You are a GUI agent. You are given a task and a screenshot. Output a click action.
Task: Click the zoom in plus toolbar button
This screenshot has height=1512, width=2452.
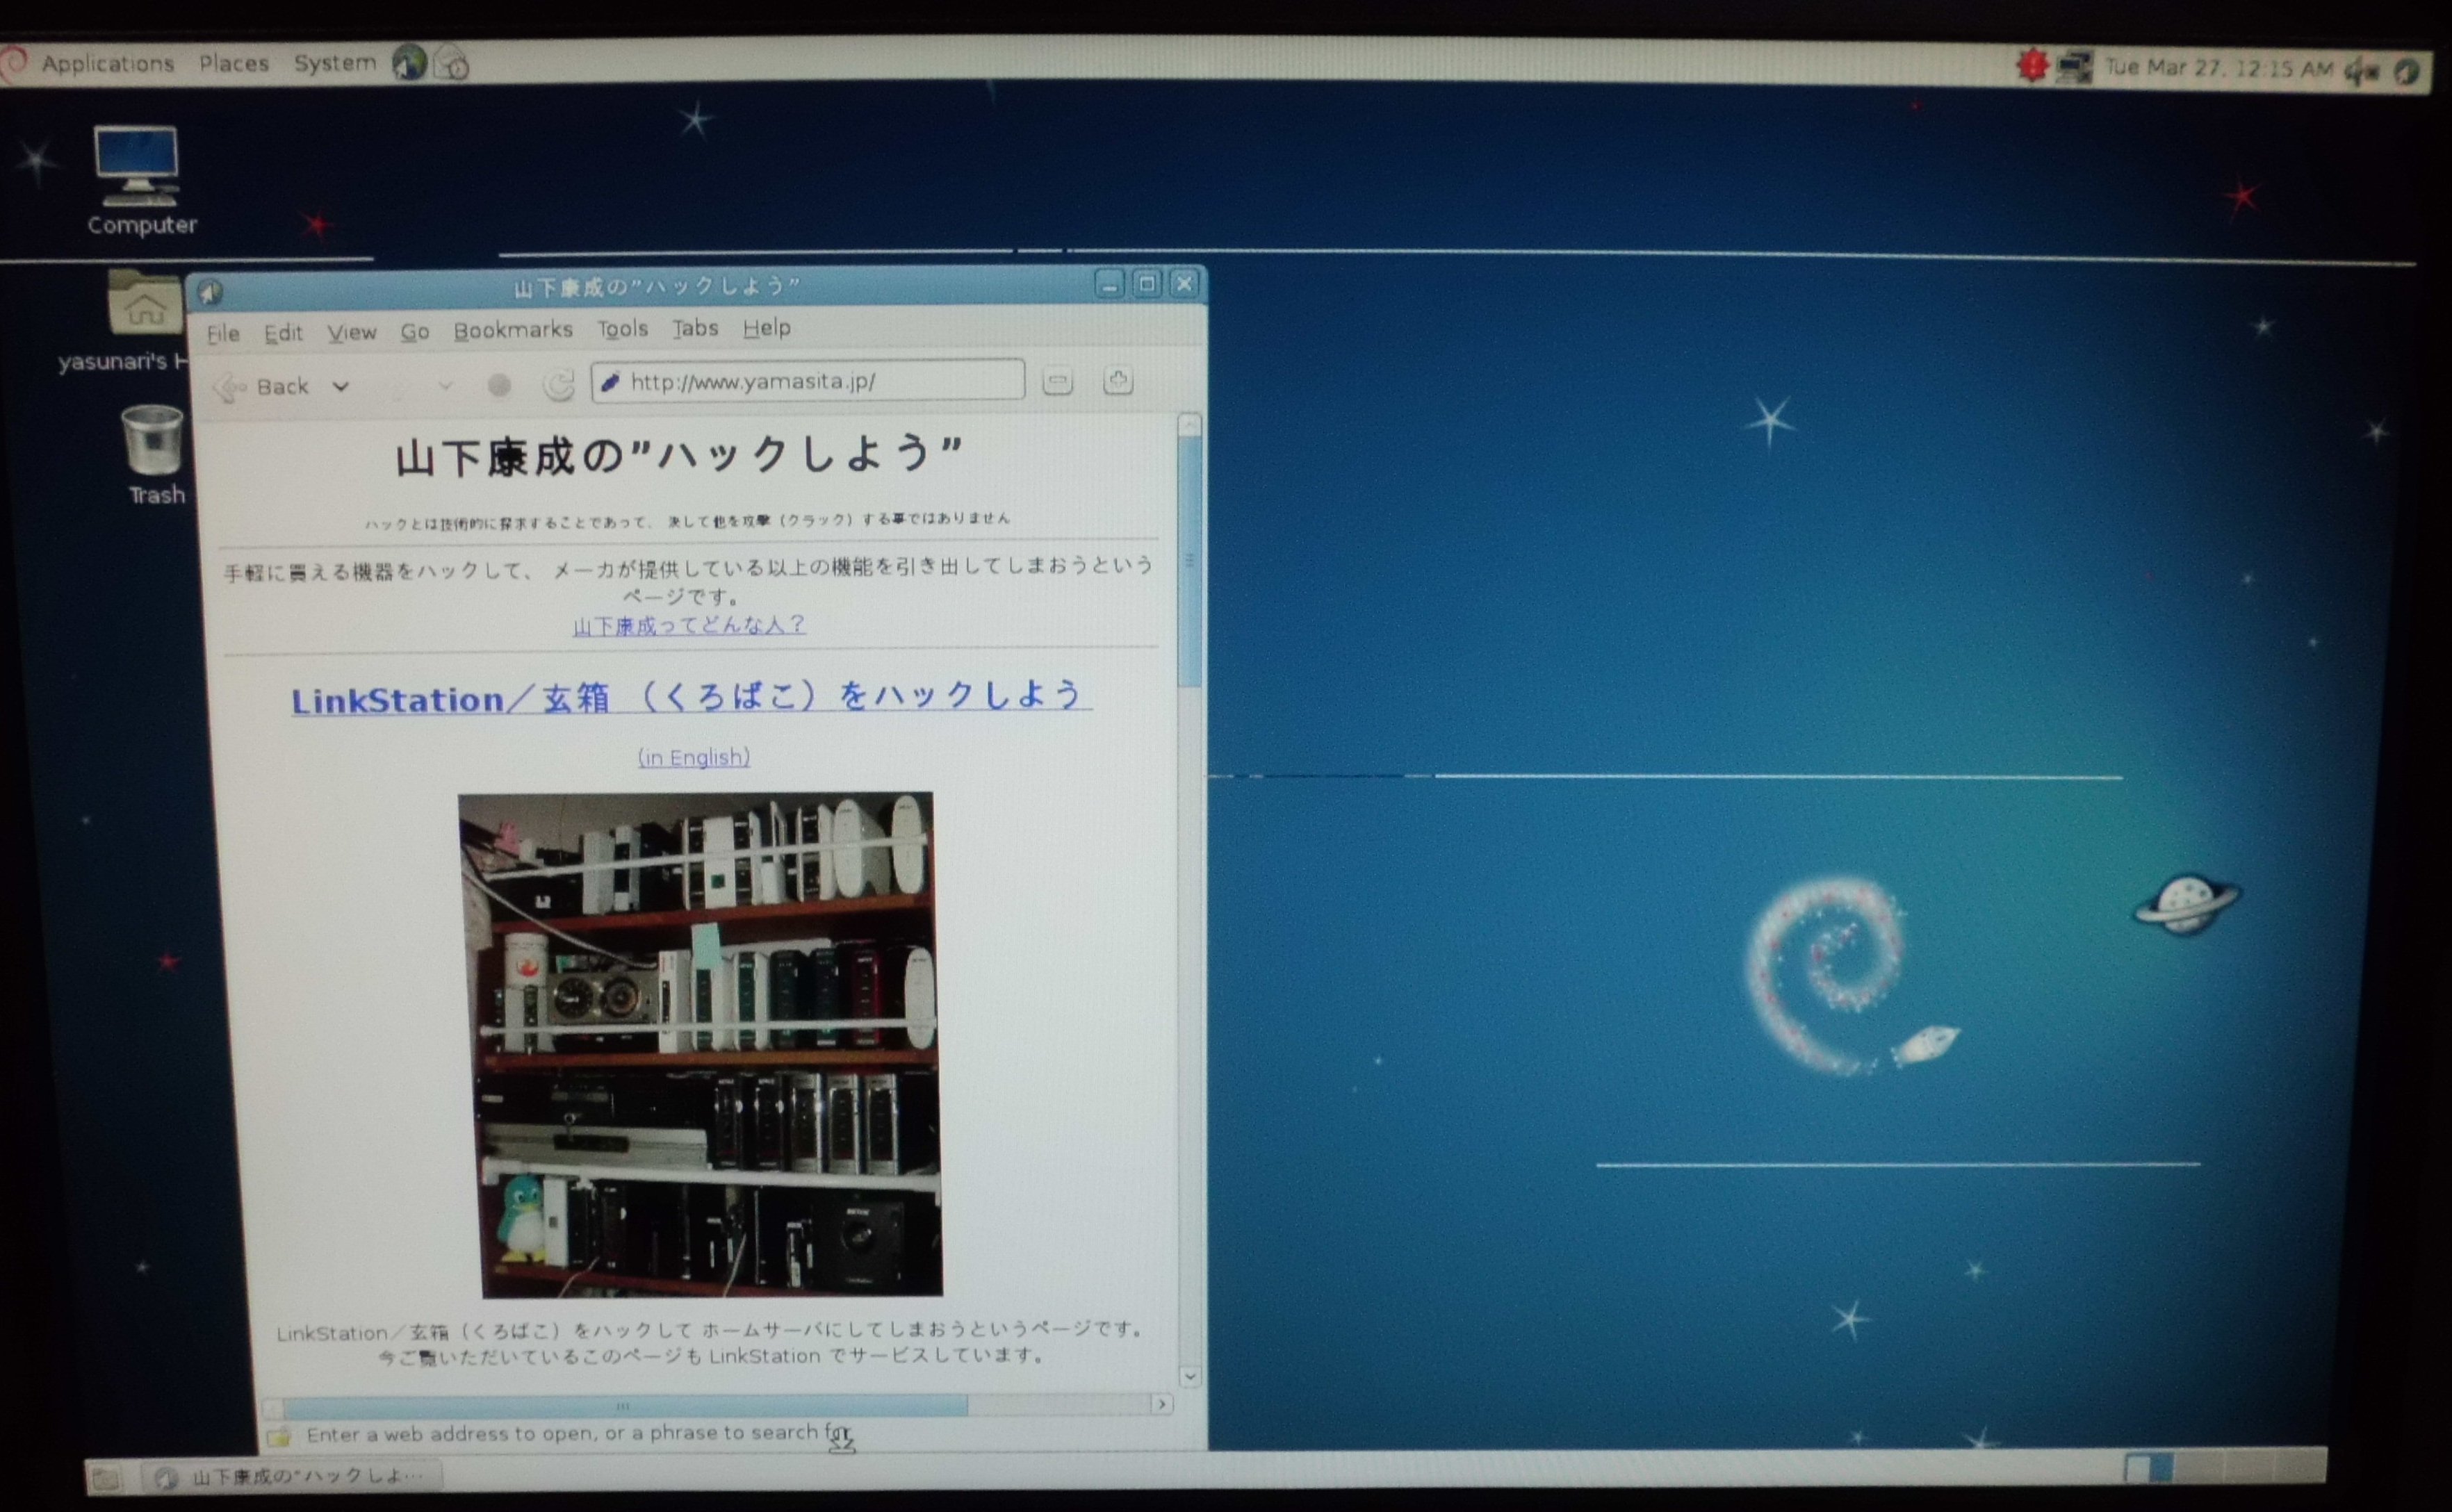pos(1118,380)
